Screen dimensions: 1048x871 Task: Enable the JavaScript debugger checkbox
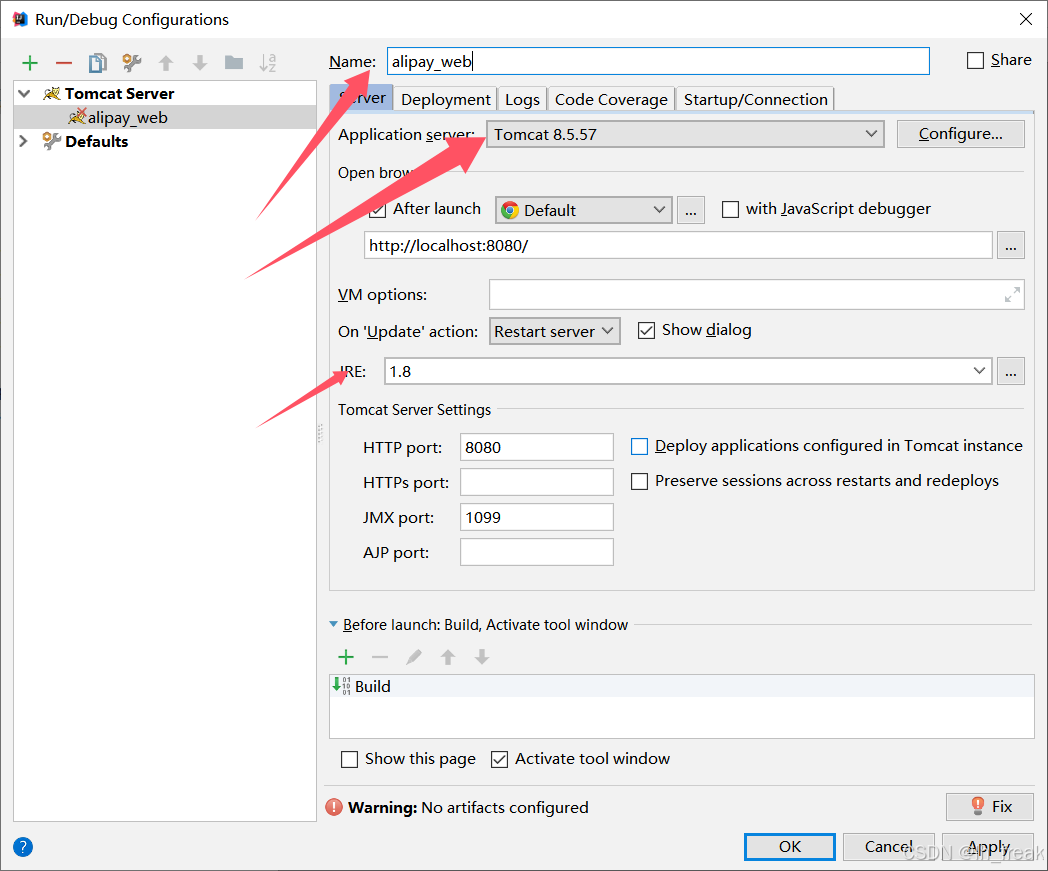click(x=731, y=209)
